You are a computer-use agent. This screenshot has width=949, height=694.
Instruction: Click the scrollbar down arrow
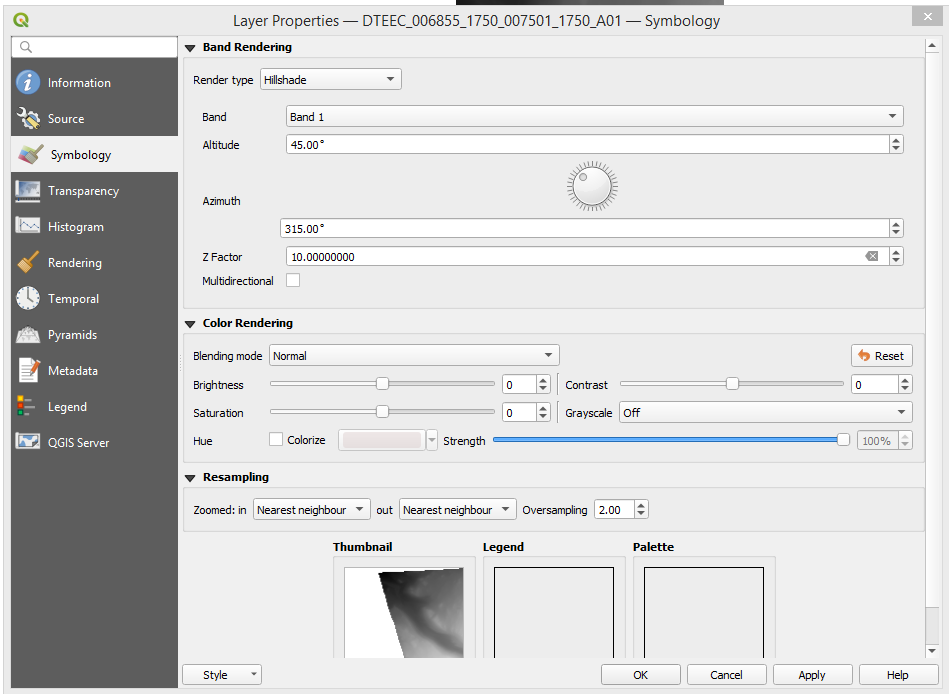931,650
